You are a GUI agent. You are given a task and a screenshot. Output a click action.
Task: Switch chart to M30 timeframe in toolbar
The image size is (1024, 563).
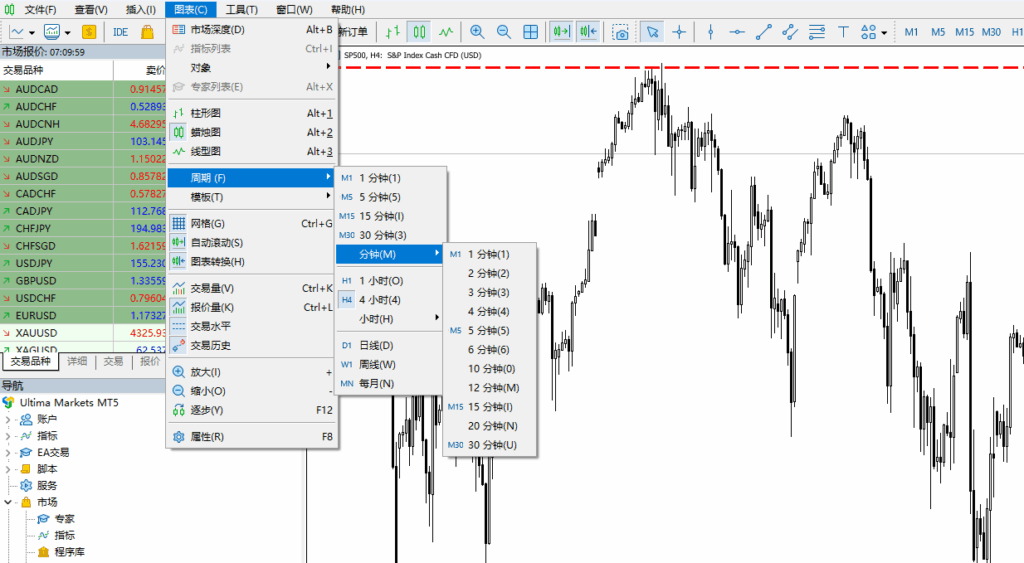click(991, 31)
